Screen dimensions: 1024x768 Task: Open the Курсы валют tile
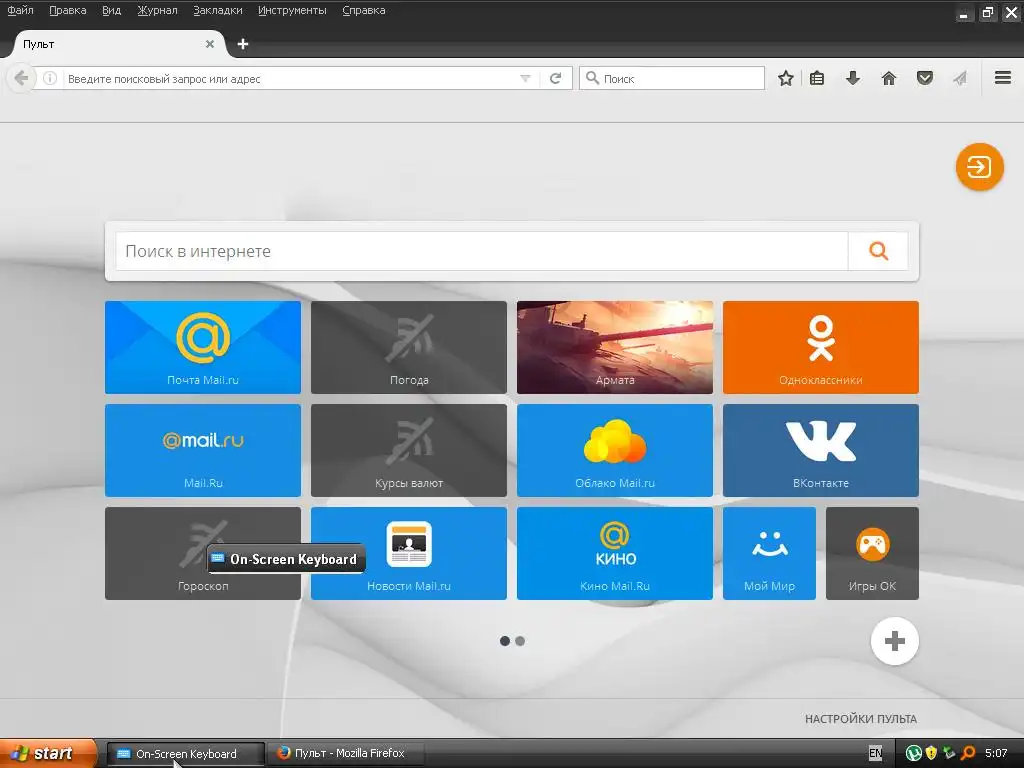[409, 451]
